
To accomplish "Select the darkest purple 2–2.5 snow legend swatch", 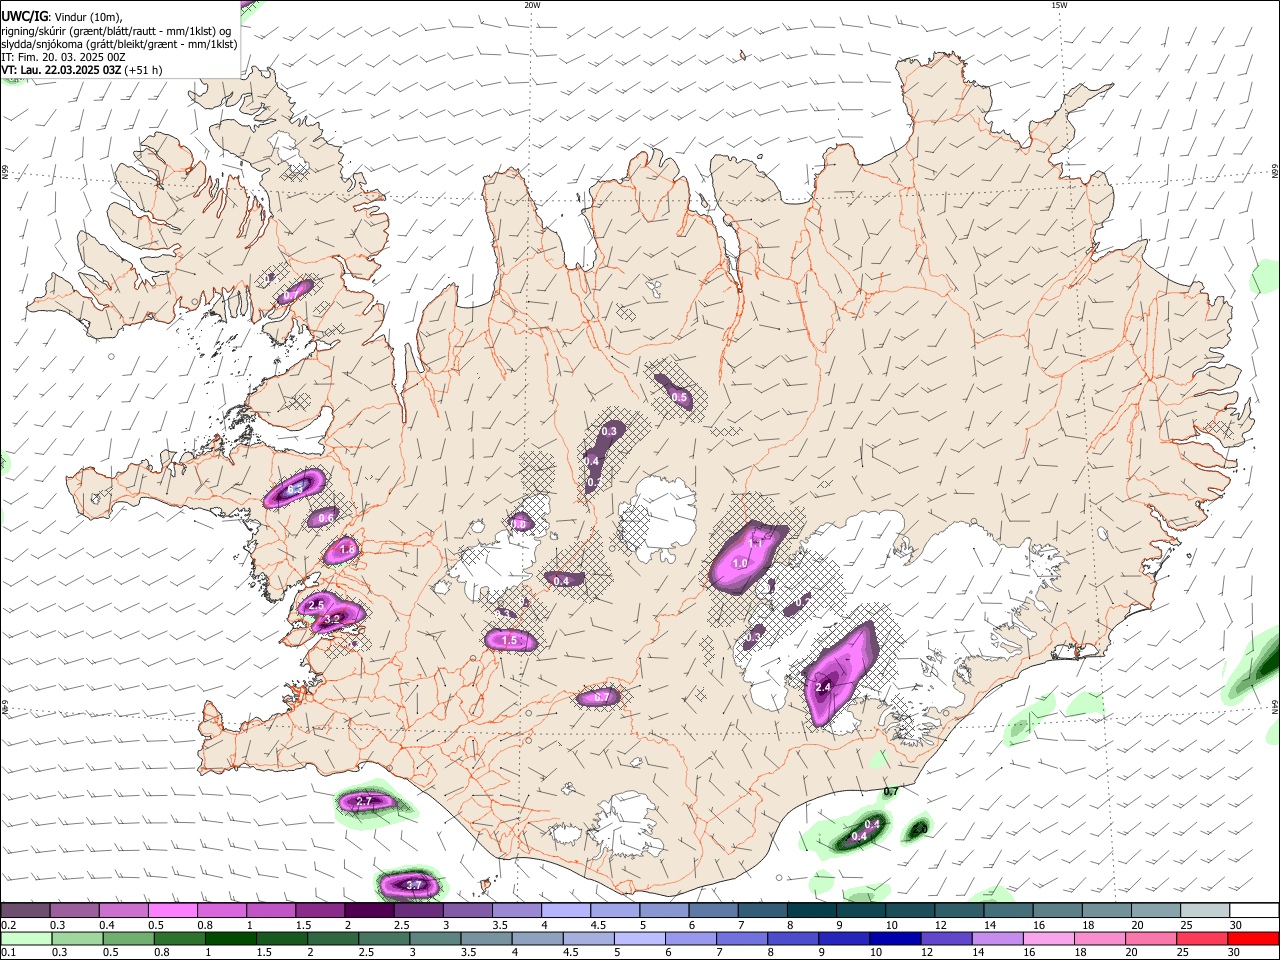I will 369,911.
